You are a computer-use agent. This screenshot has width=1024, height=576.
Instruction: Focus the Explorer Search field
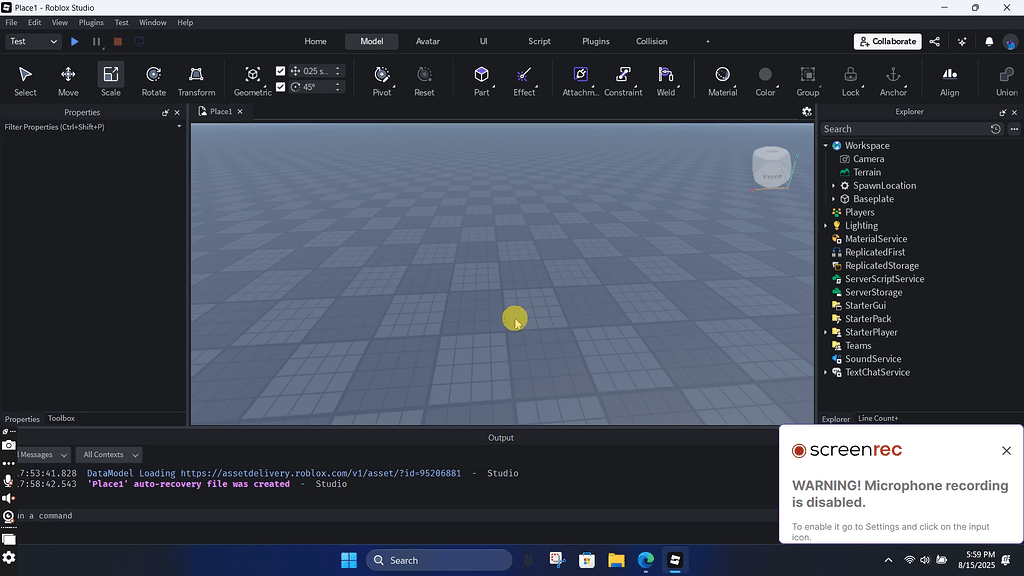903,129
